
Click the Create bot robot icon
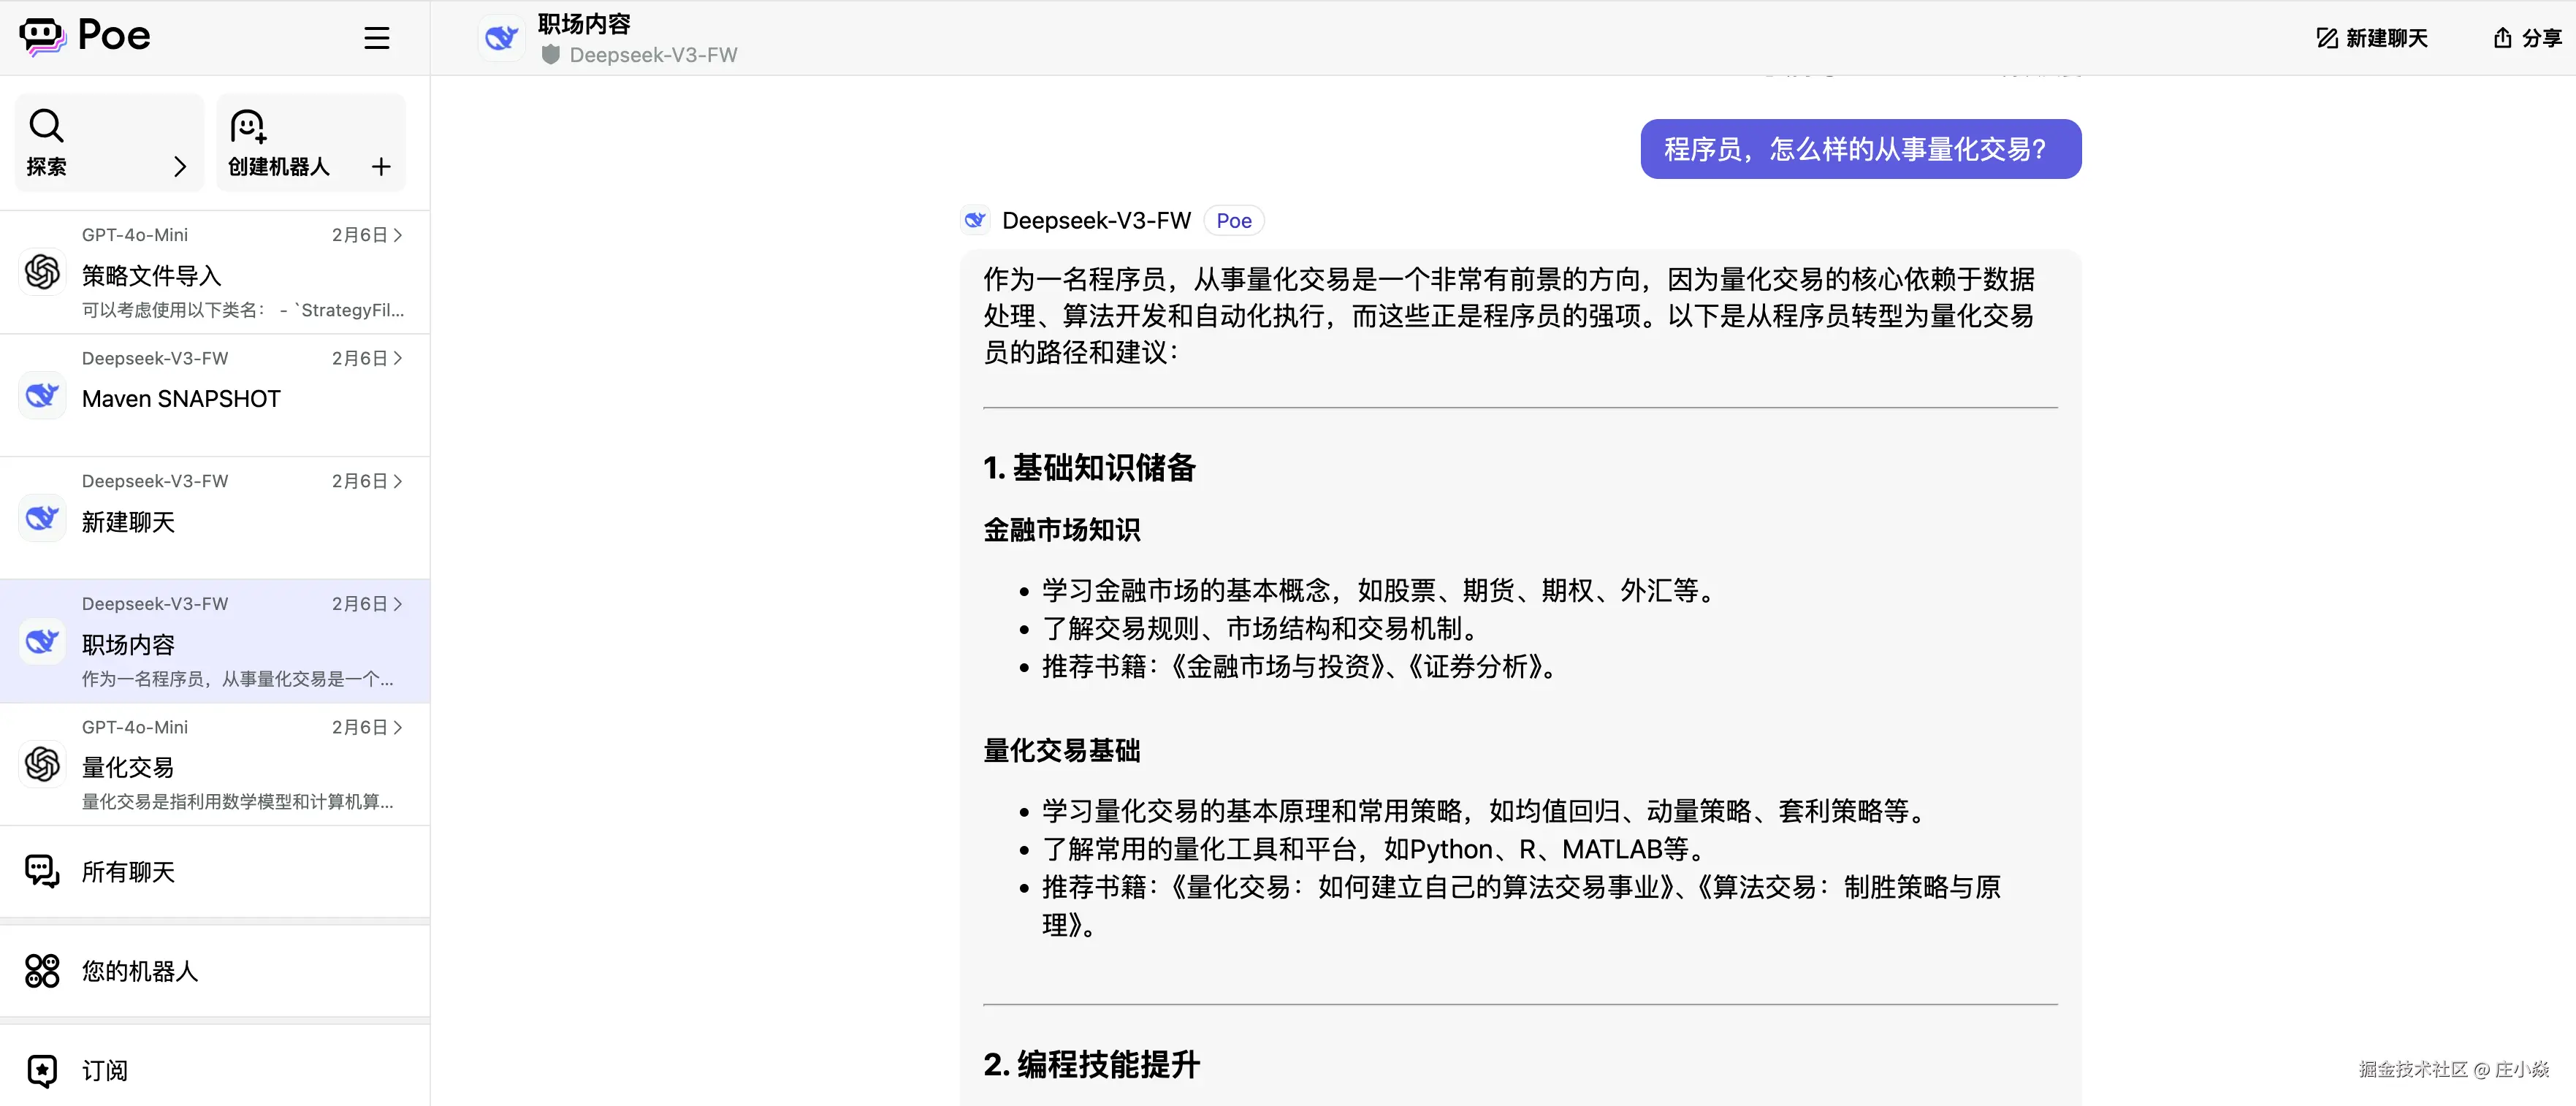pos(247,126)
